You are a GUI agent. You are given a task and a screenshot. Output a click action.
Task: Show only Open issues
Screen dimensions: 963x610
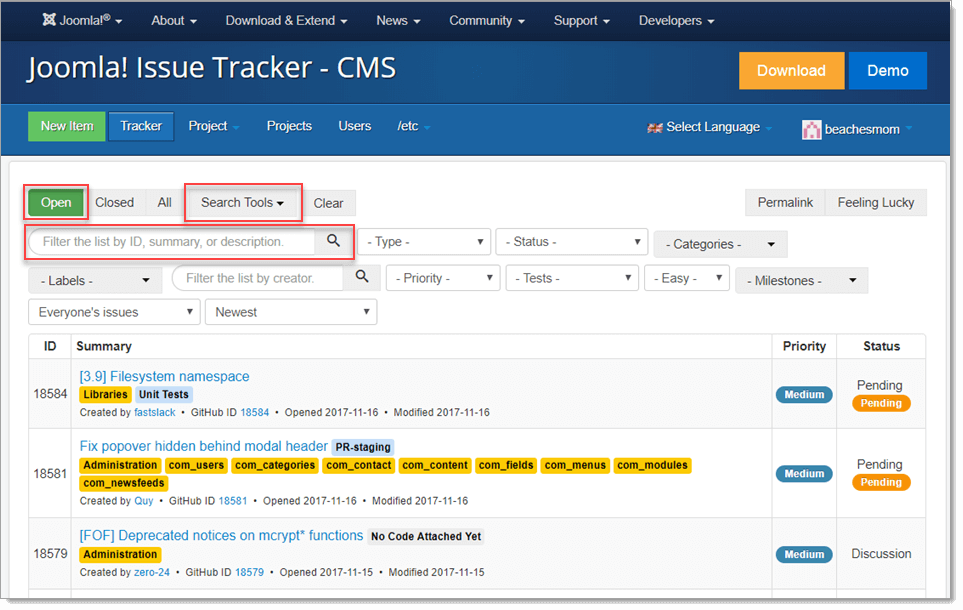pyautogui.click(x=56, y=203)
